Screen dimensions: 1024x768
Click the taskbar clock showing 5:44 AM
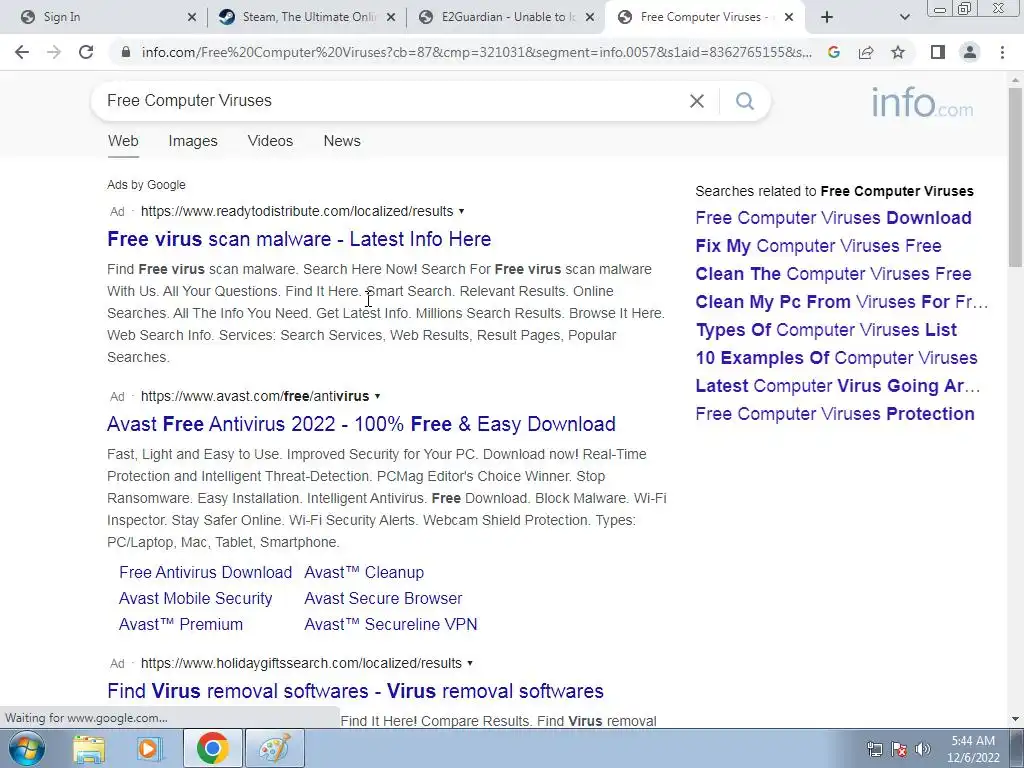tap(973, 749)
